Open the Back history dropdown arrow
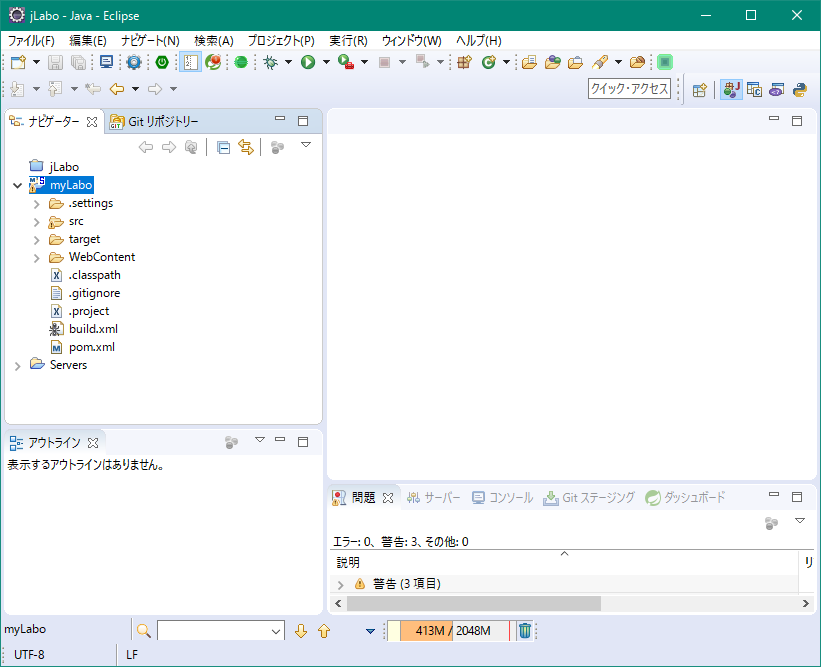Screen dimensions: 821x667 coord(136,89)
